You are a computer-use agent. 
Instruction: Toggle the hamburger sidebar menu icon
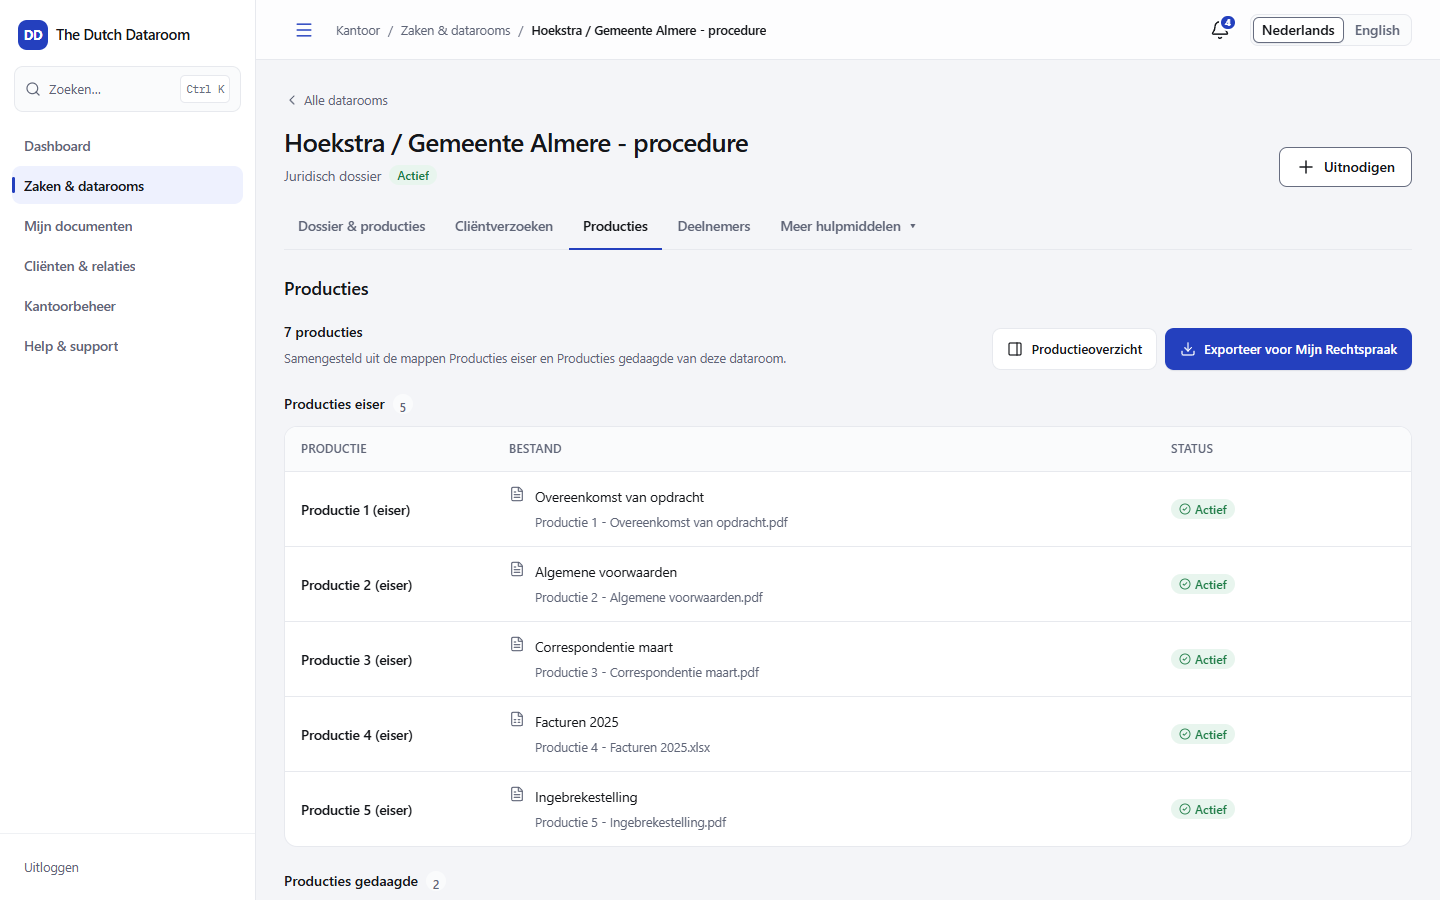[x=304, y=30]
